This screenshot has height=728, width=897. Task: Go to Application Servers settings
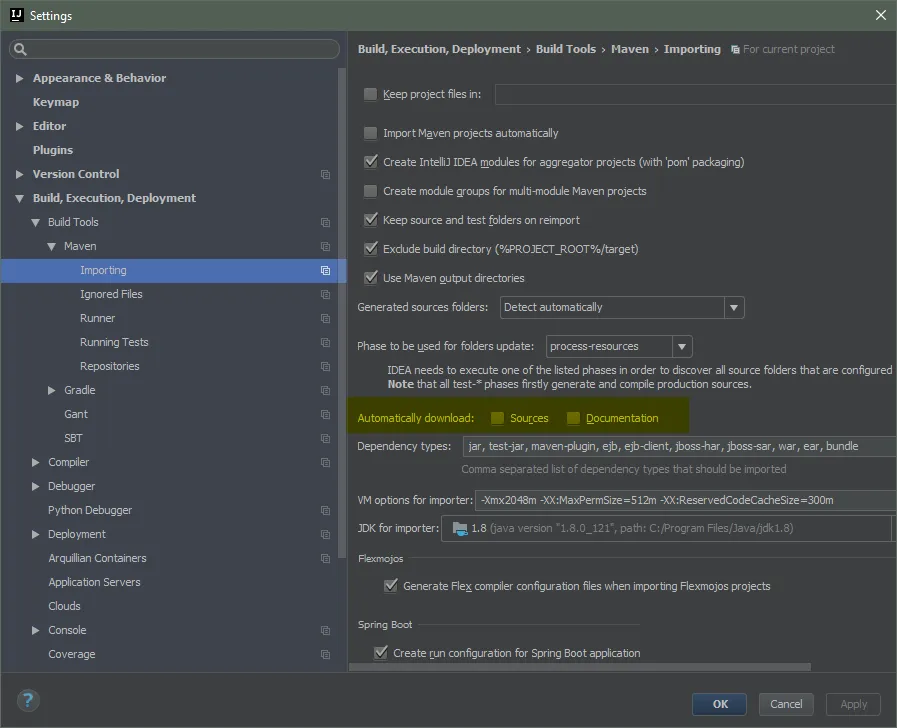(x=94, y=582)
